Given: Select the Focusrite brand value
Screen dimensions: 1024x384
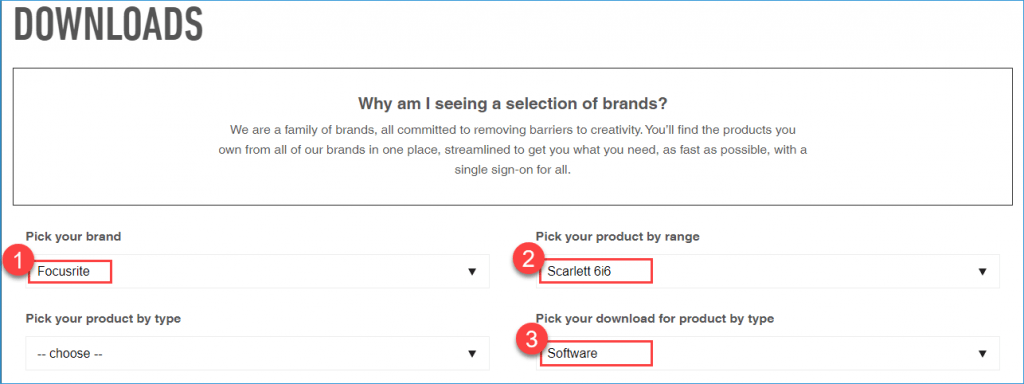Looking at the screenshot, I should coord(65,272).
